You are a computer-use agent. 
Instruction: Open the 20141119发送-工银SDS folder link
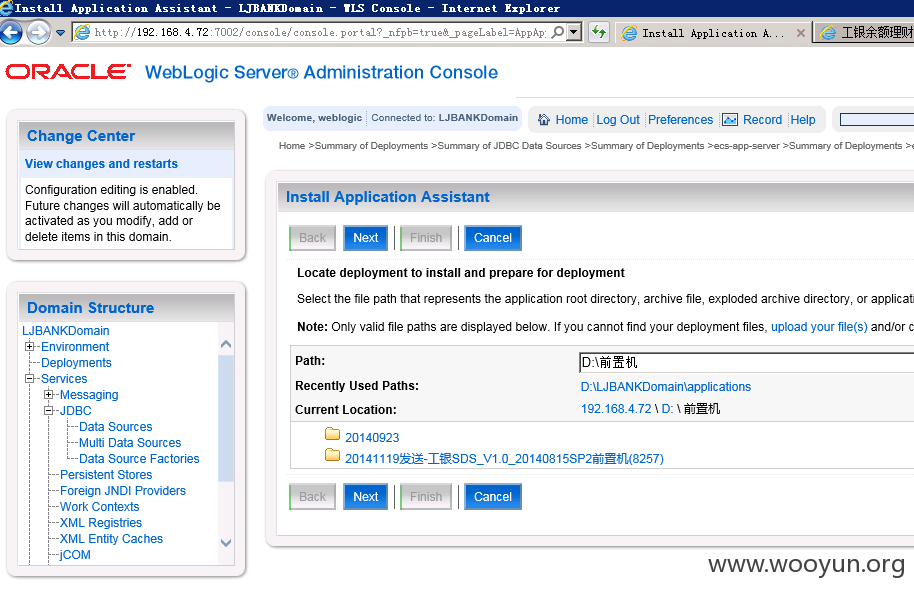pos(504,459)
